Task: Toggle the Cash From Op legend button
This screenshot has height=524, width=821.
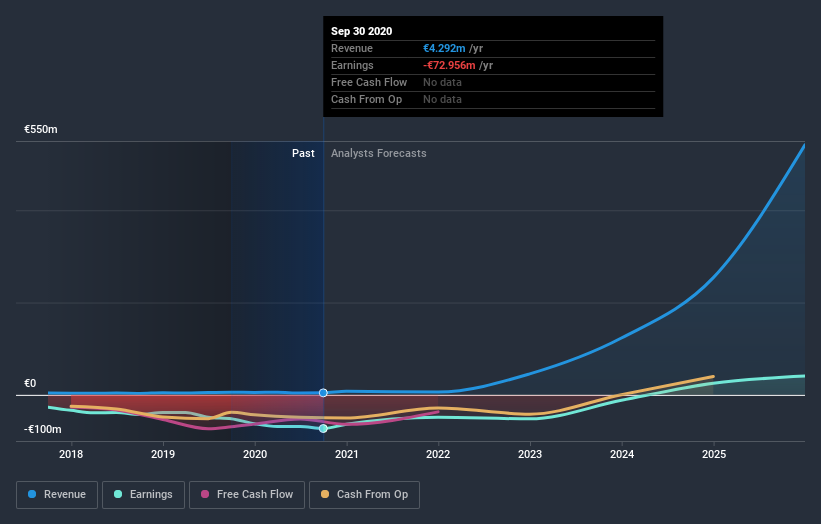Action: tap(364, 495)
